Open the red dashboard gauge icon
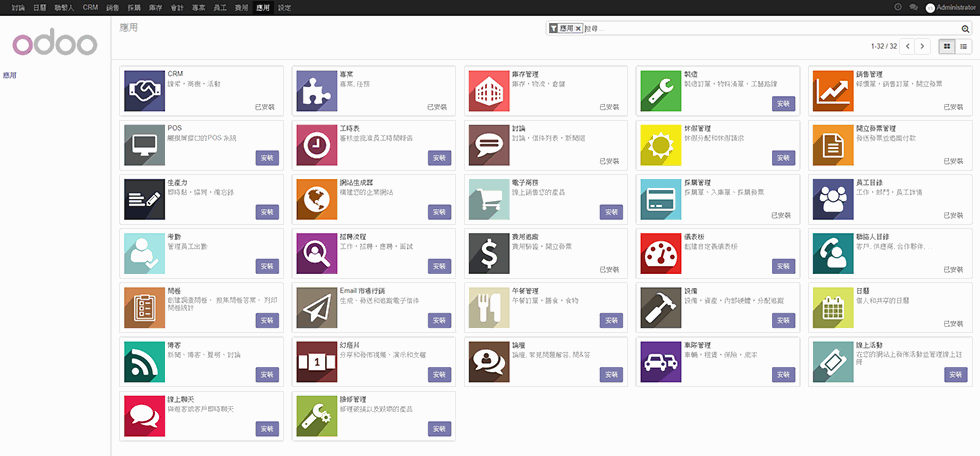980x456 pixels. pos(660,252)
